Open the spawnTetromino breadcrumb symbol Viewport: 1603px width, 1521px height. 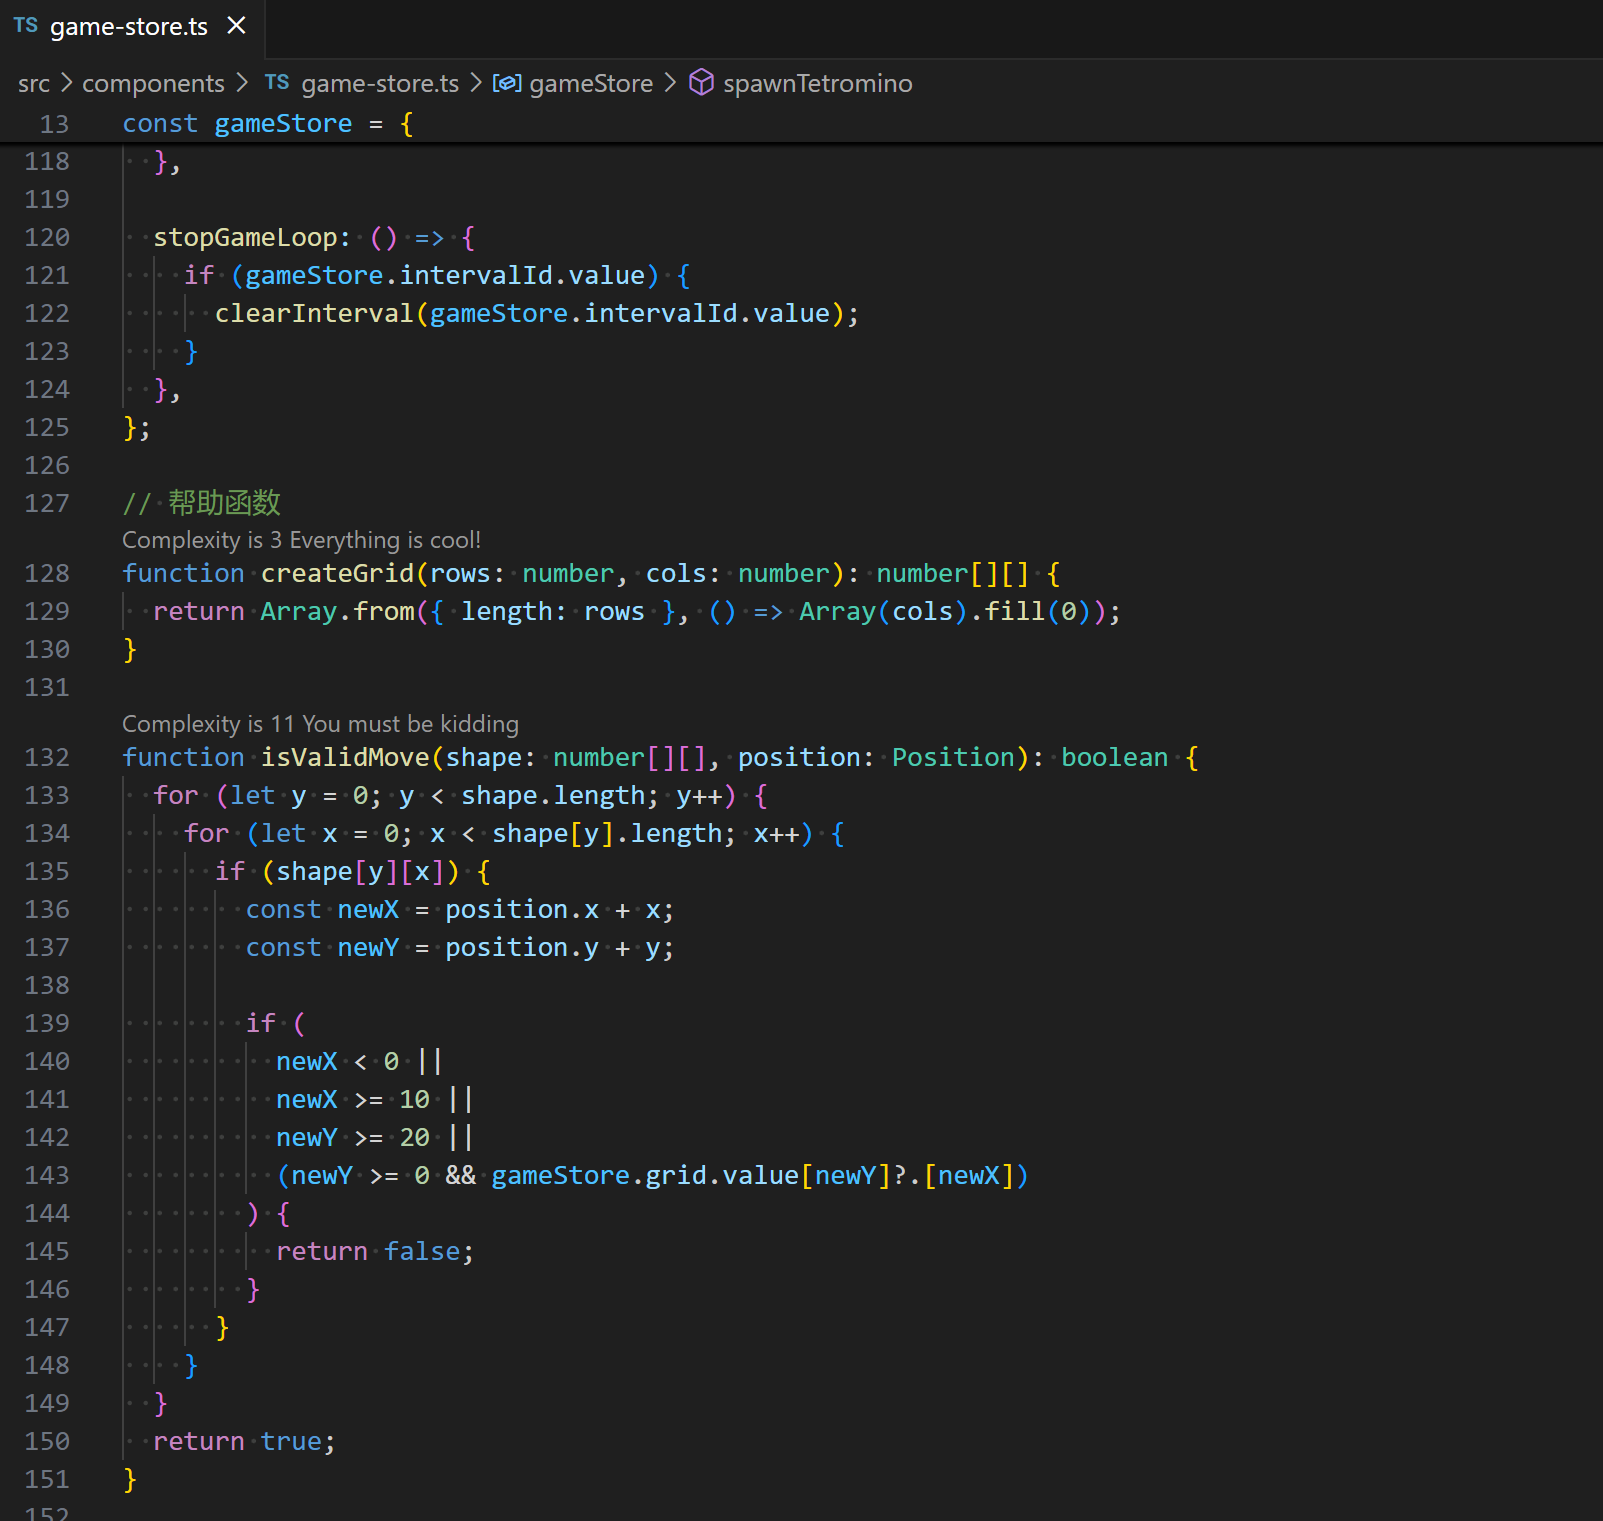tap(817, 83)
